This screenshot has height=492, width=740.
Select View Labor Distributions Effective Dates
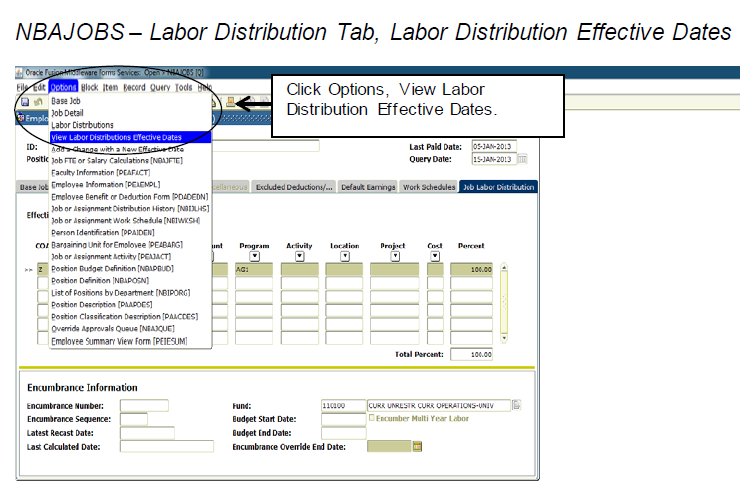116,136
